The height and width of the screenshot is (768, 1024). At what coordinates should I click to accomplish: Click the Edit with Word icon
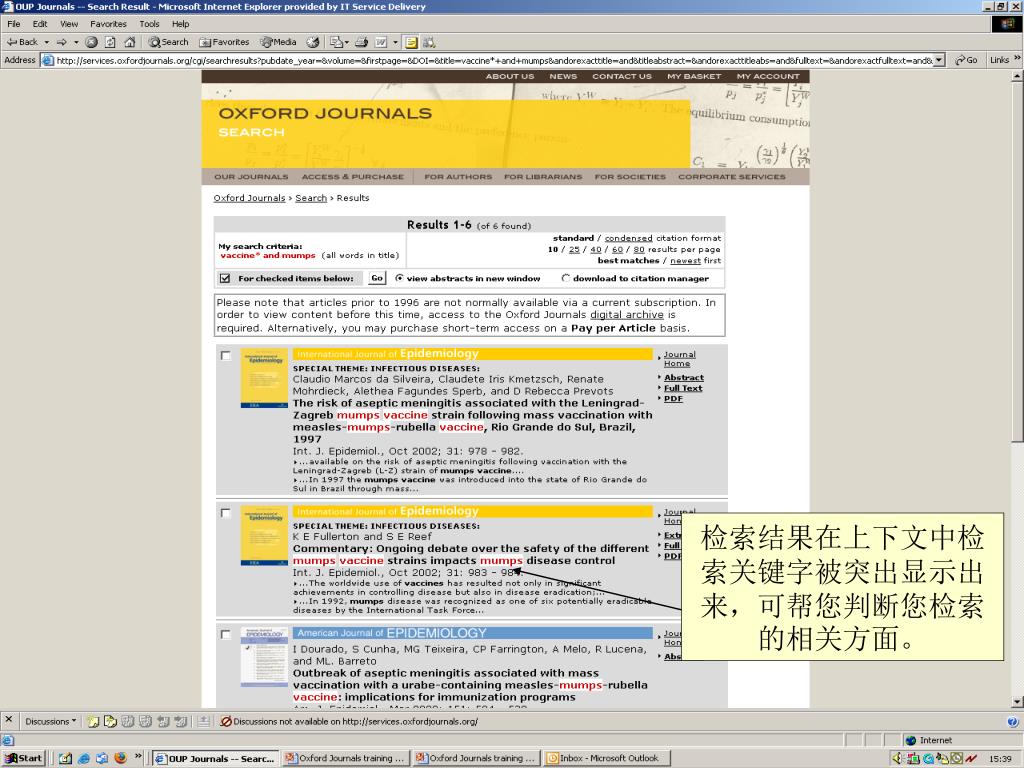[x=381, y=42]
